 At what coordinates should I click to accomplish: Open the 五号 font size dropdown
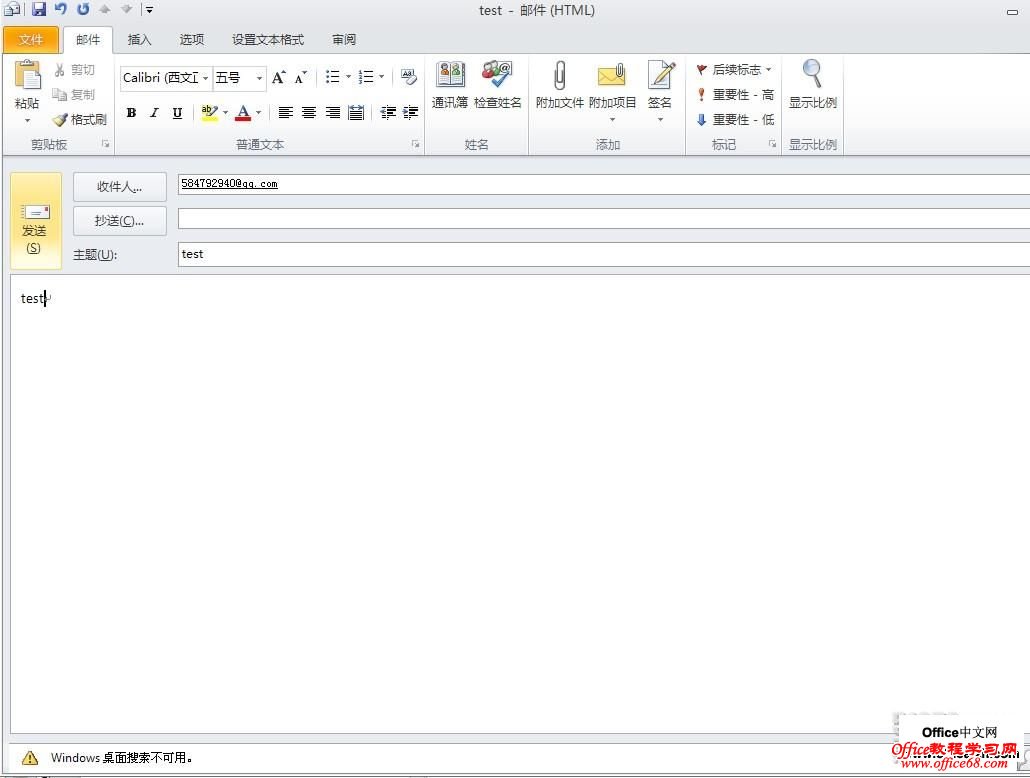(258, 77)
